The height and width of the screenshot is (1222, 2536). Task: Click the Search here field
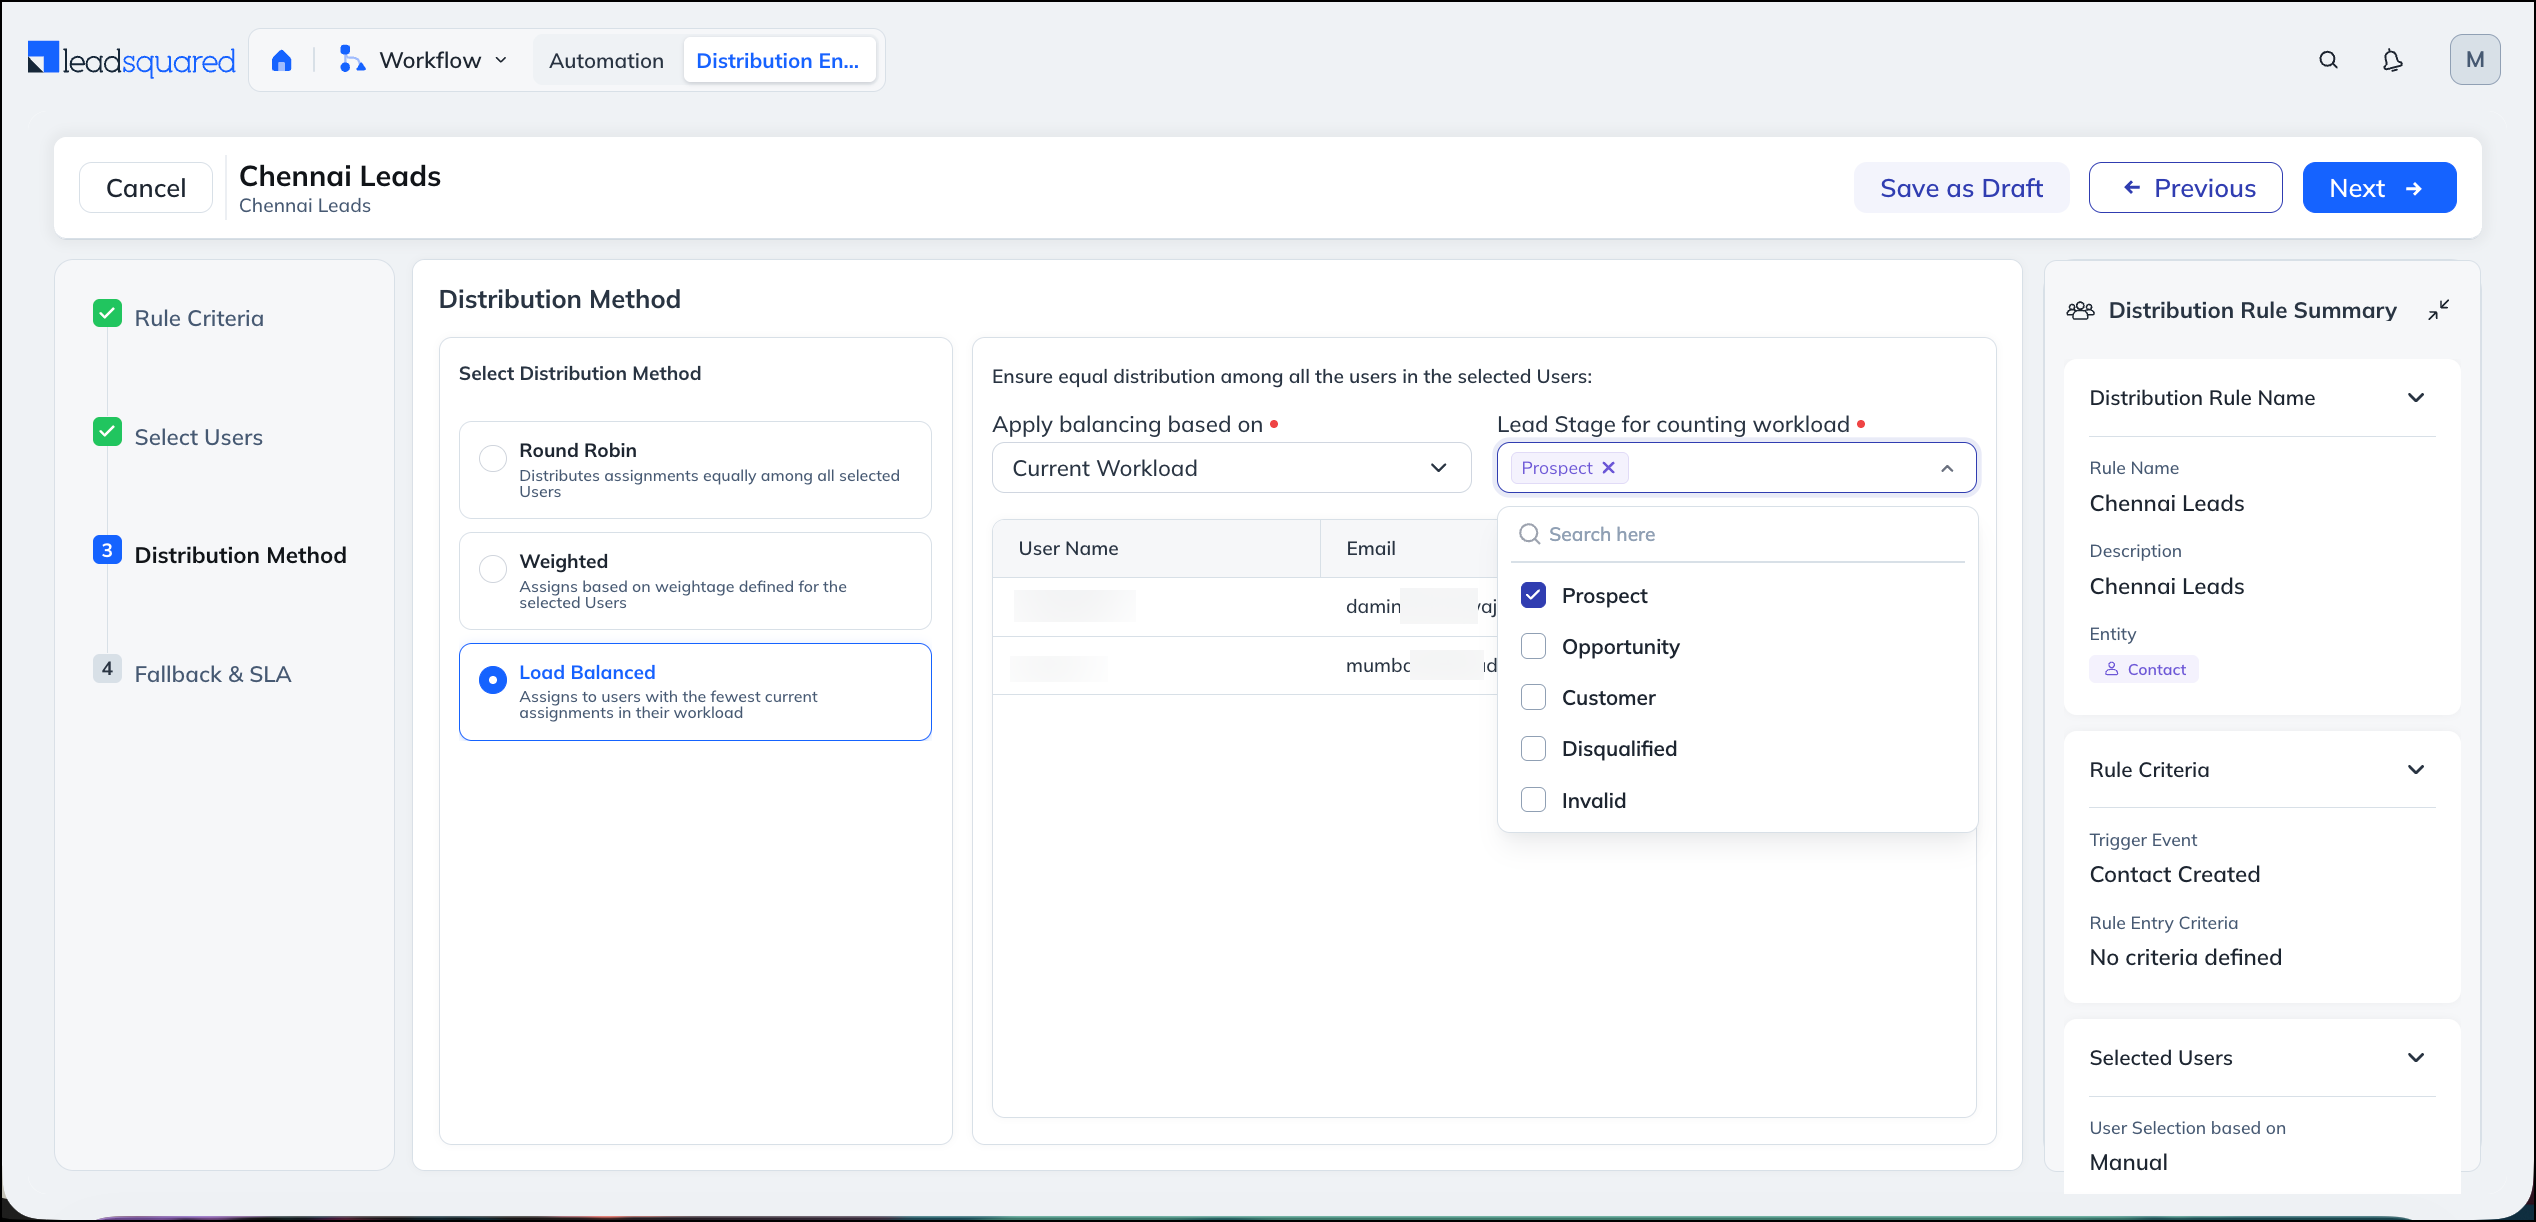pos(1738,534)
